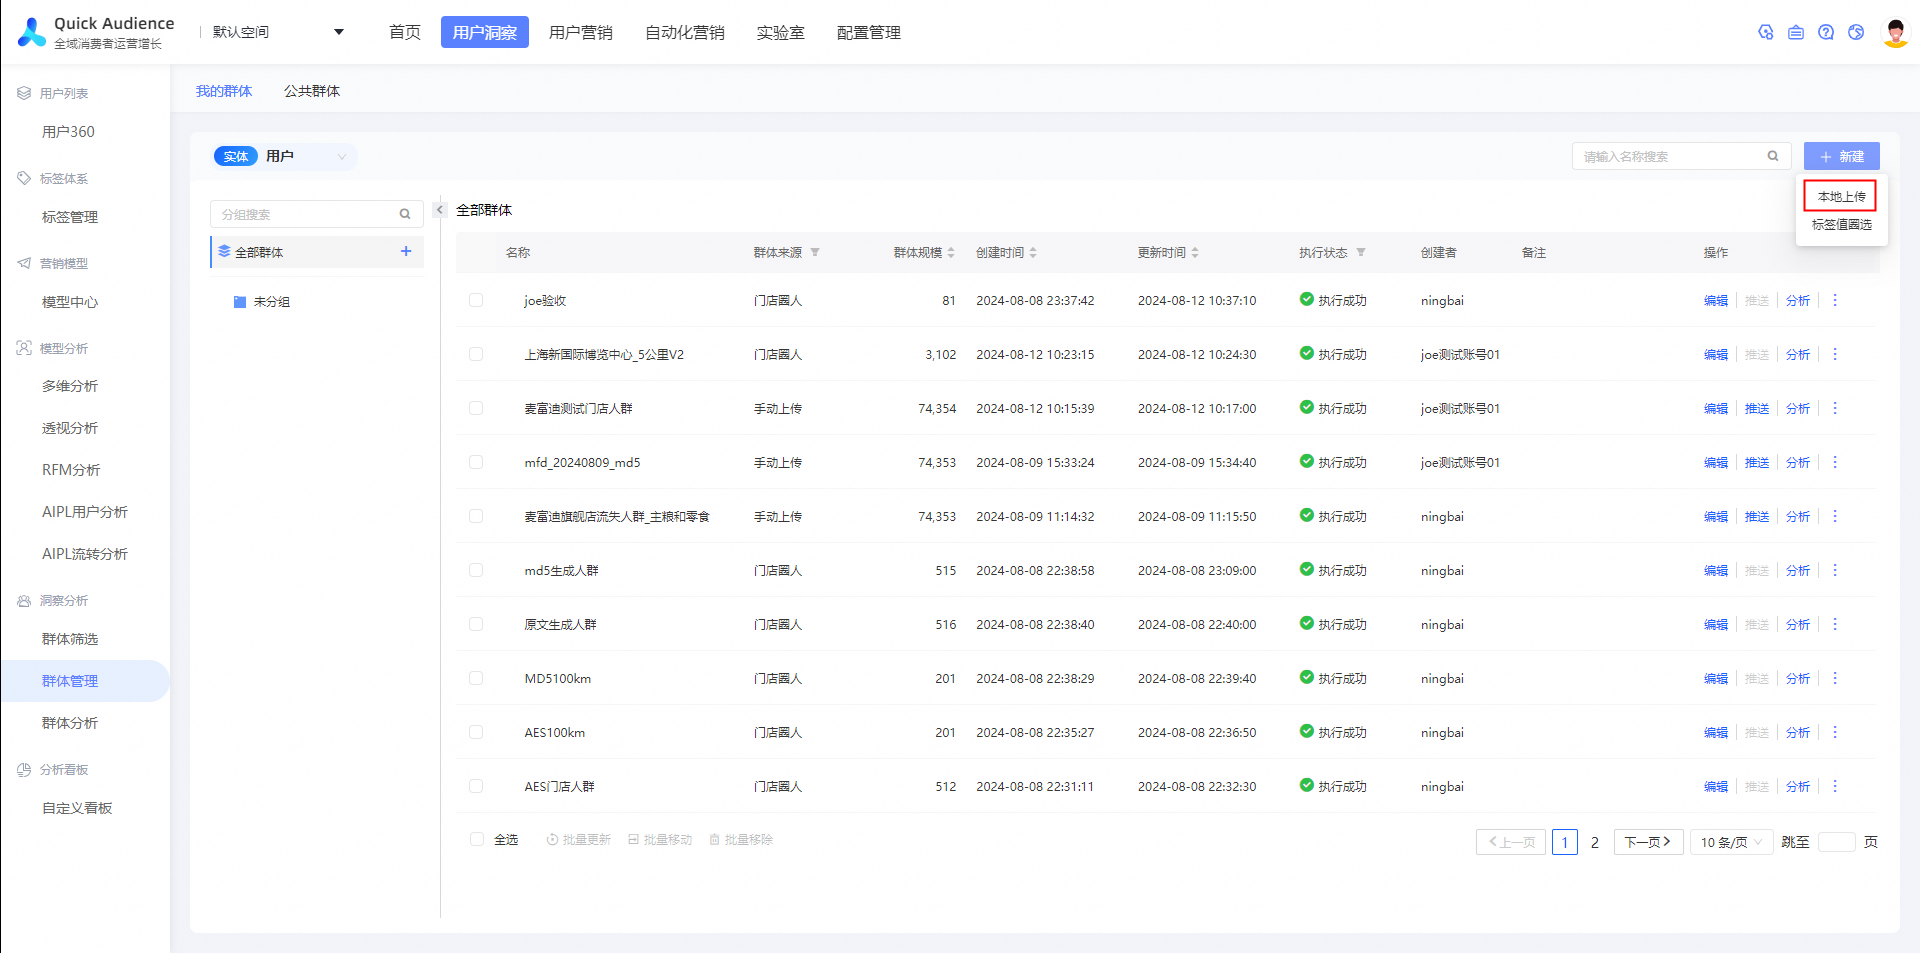Sort by 更新时间 column arrows

(x=1195, y=252)
